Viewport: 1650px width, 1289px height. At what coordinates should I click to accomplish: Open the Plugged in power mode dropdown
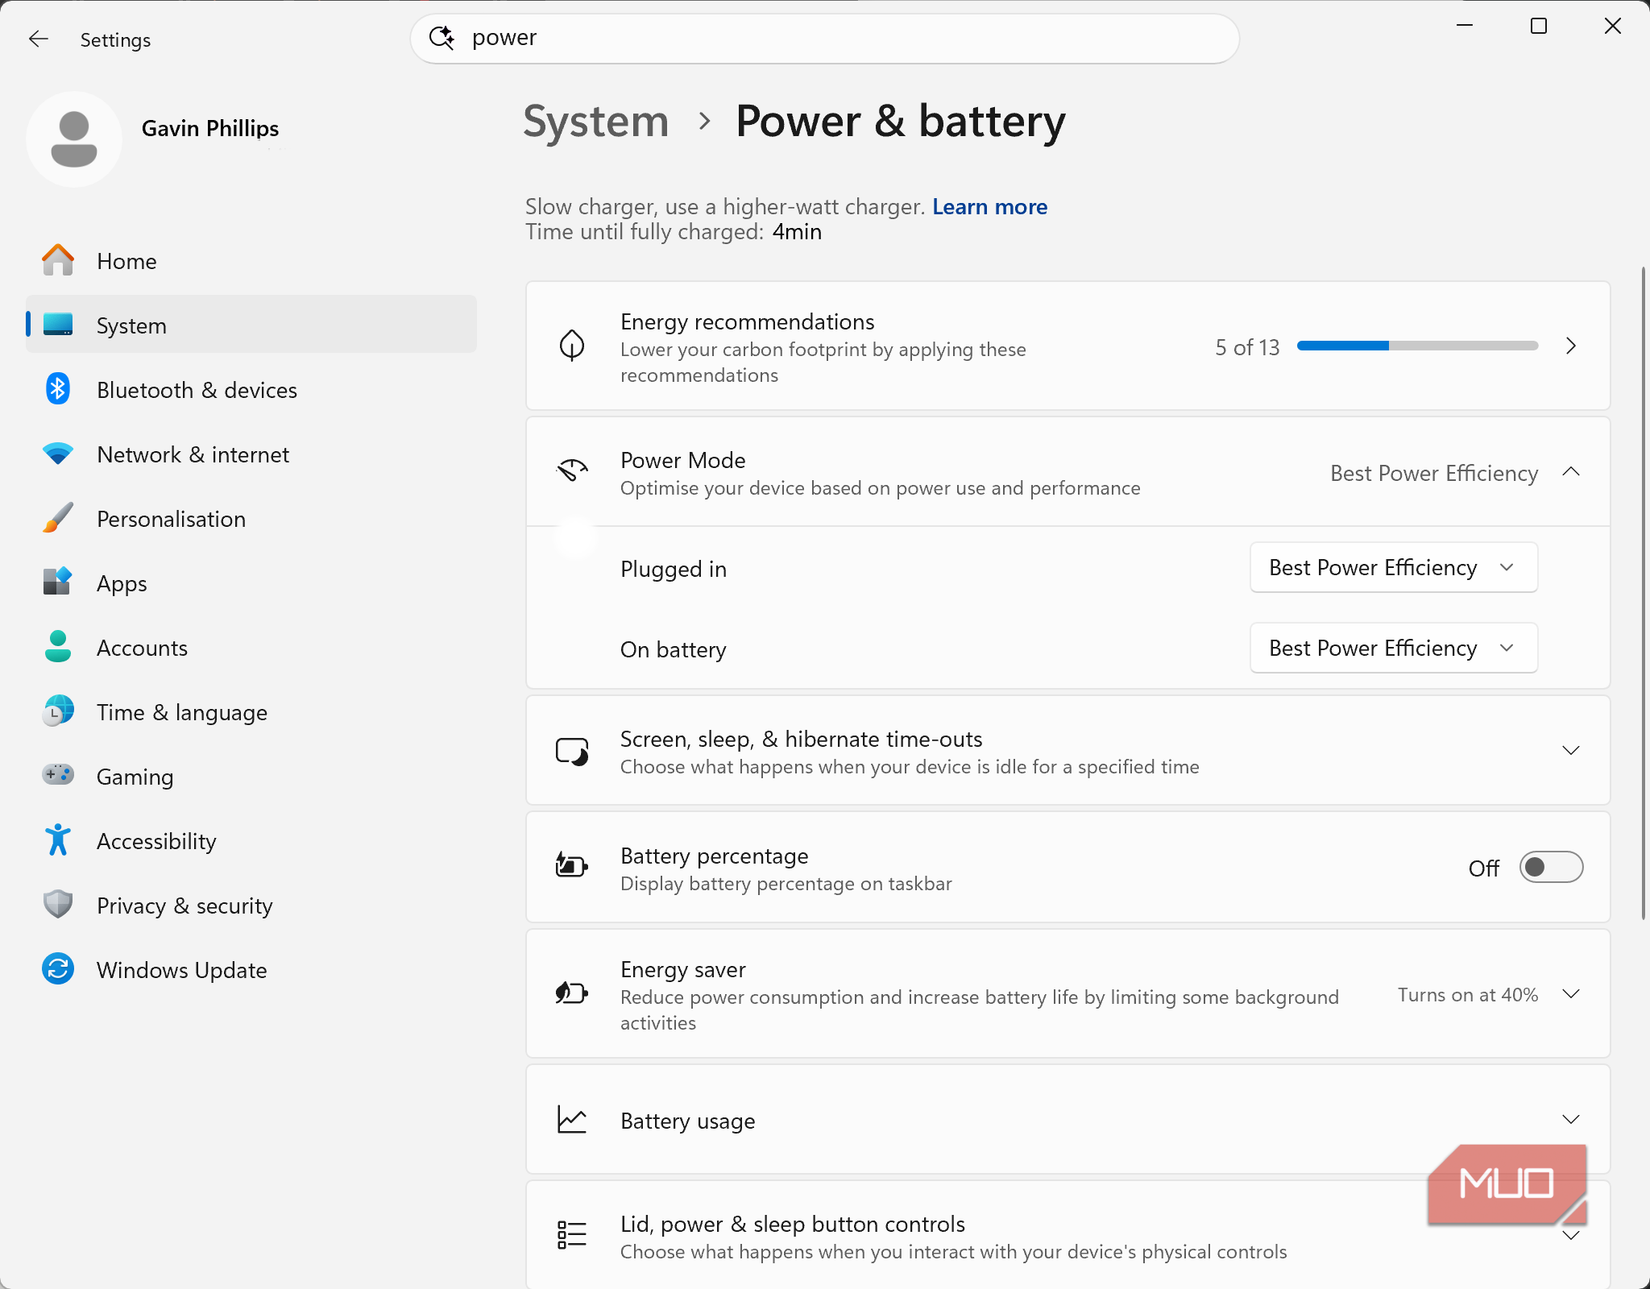pyautogui.click(x=1393, y=567)
